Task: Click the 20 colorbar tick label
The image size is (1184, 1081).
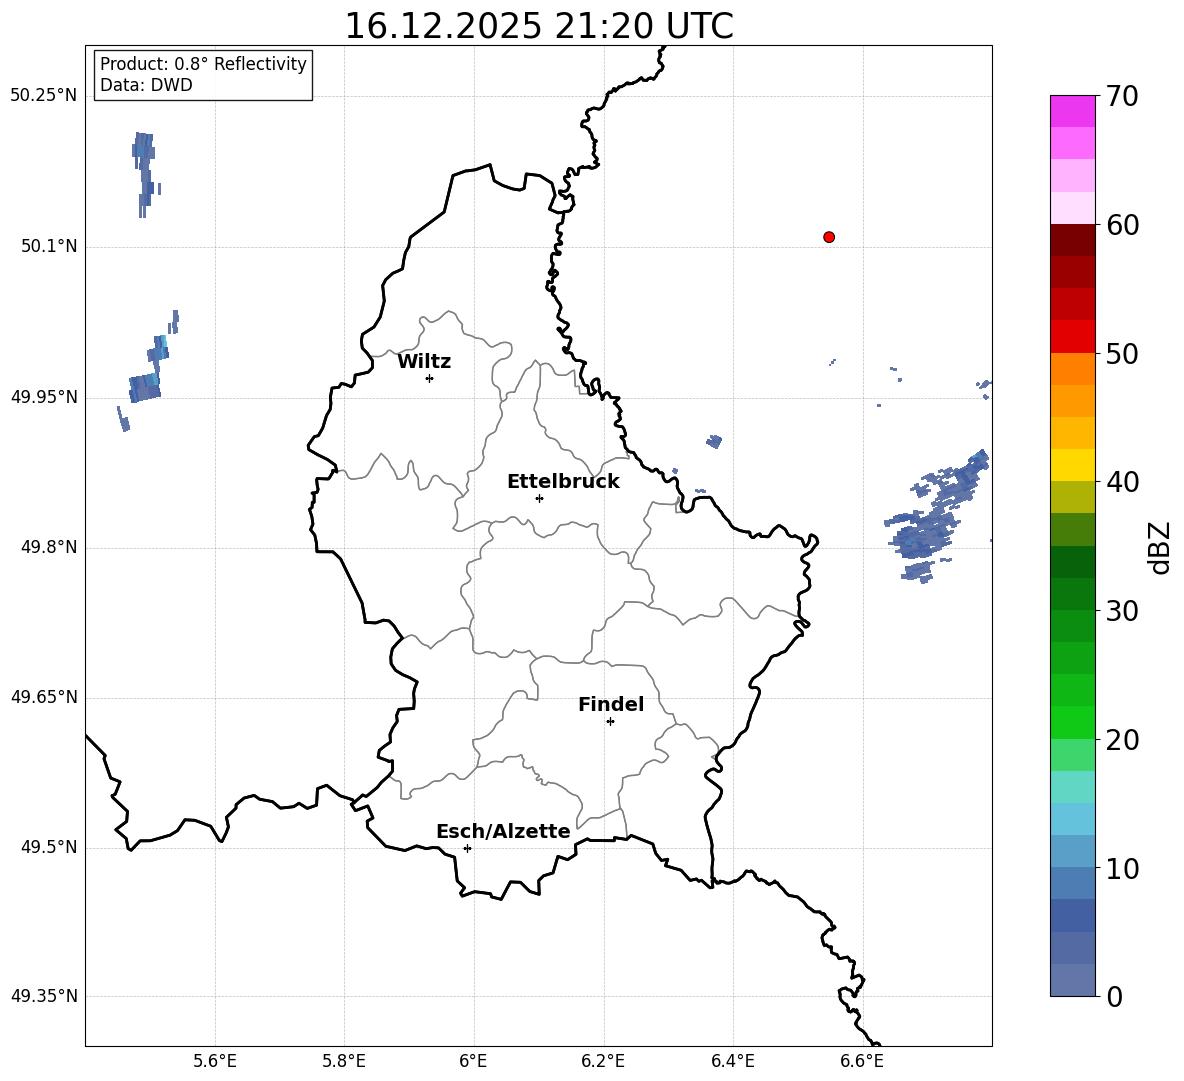Action: click(x=1122, y=740)
